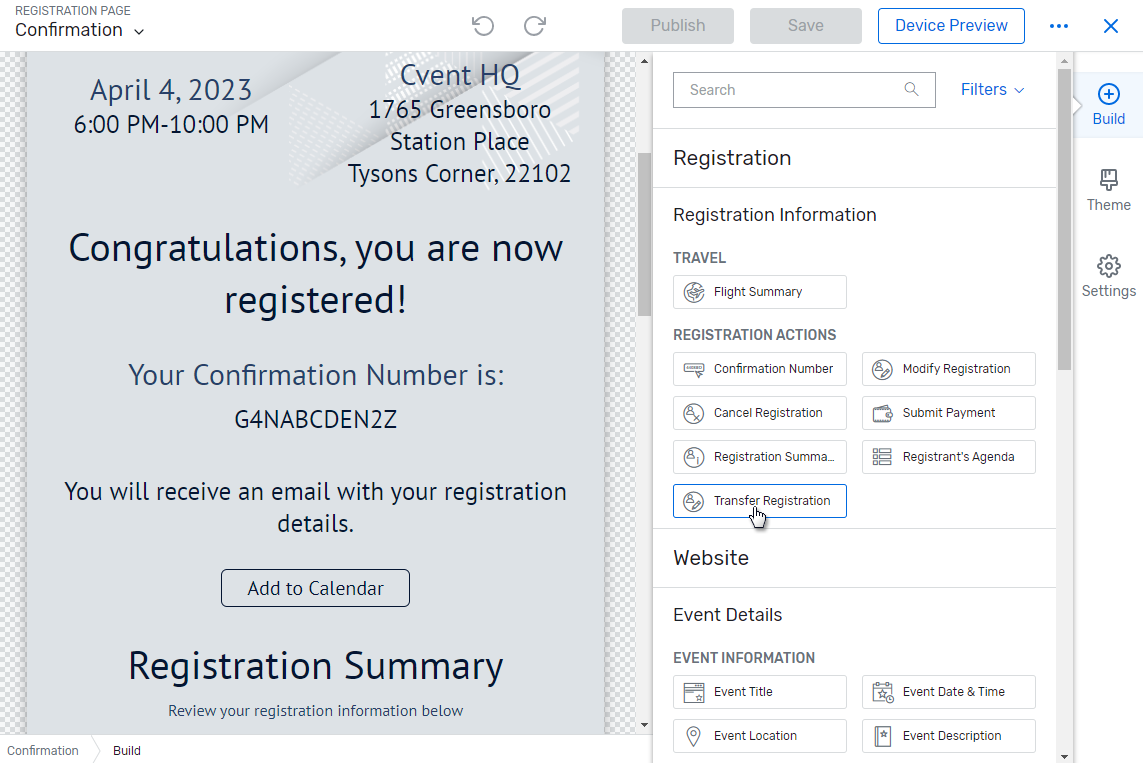Open the Confirmation breadcrumb link

43,750
